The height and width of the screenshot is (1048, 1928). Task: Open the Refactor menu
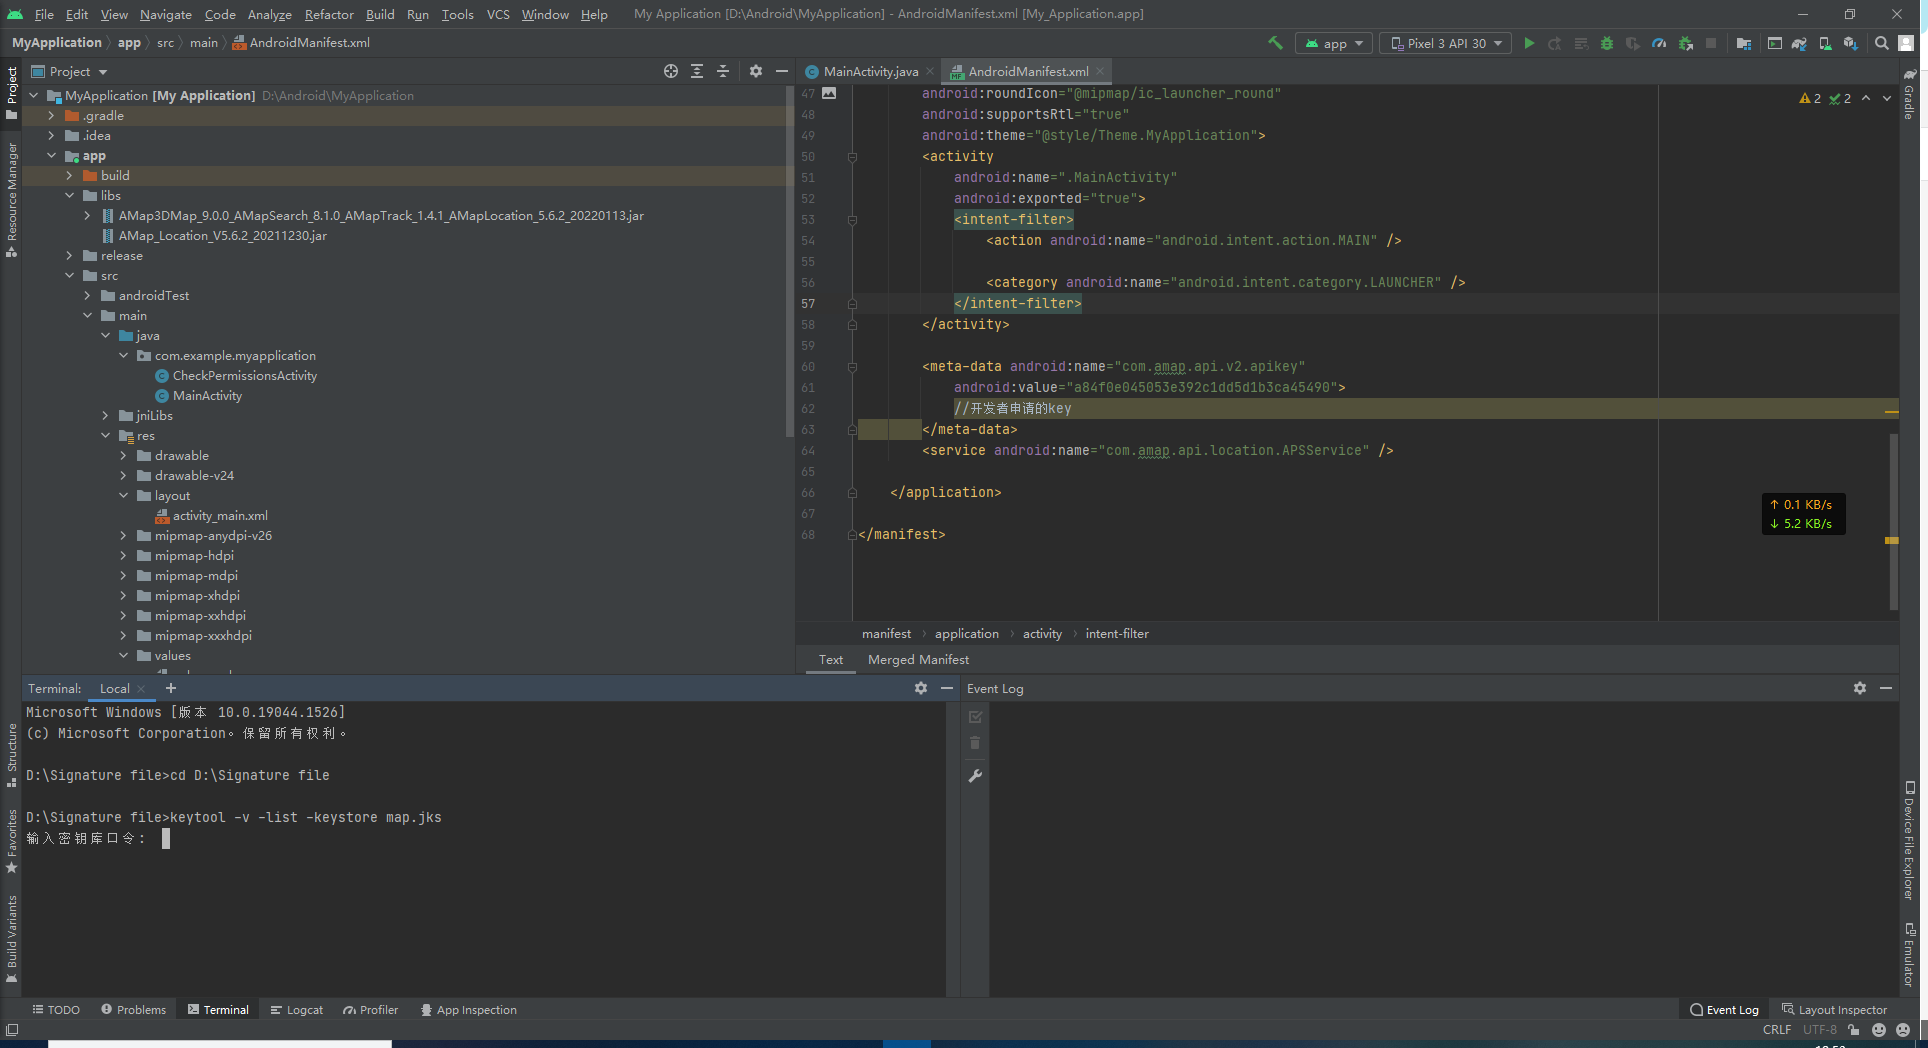[329, 14]
